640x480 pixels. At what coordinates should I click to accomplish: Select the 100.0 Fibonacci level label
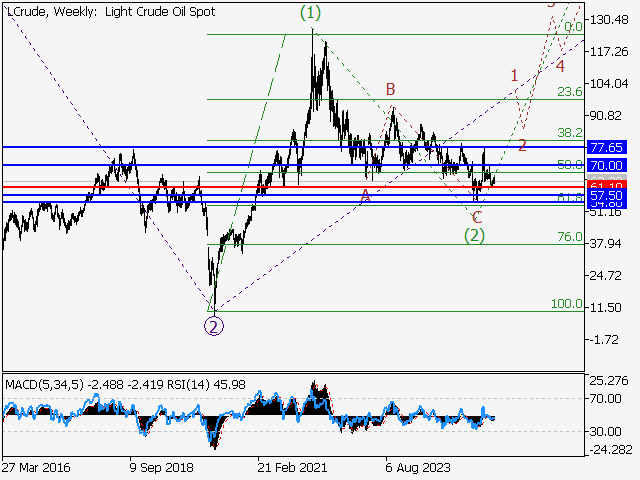567,304
